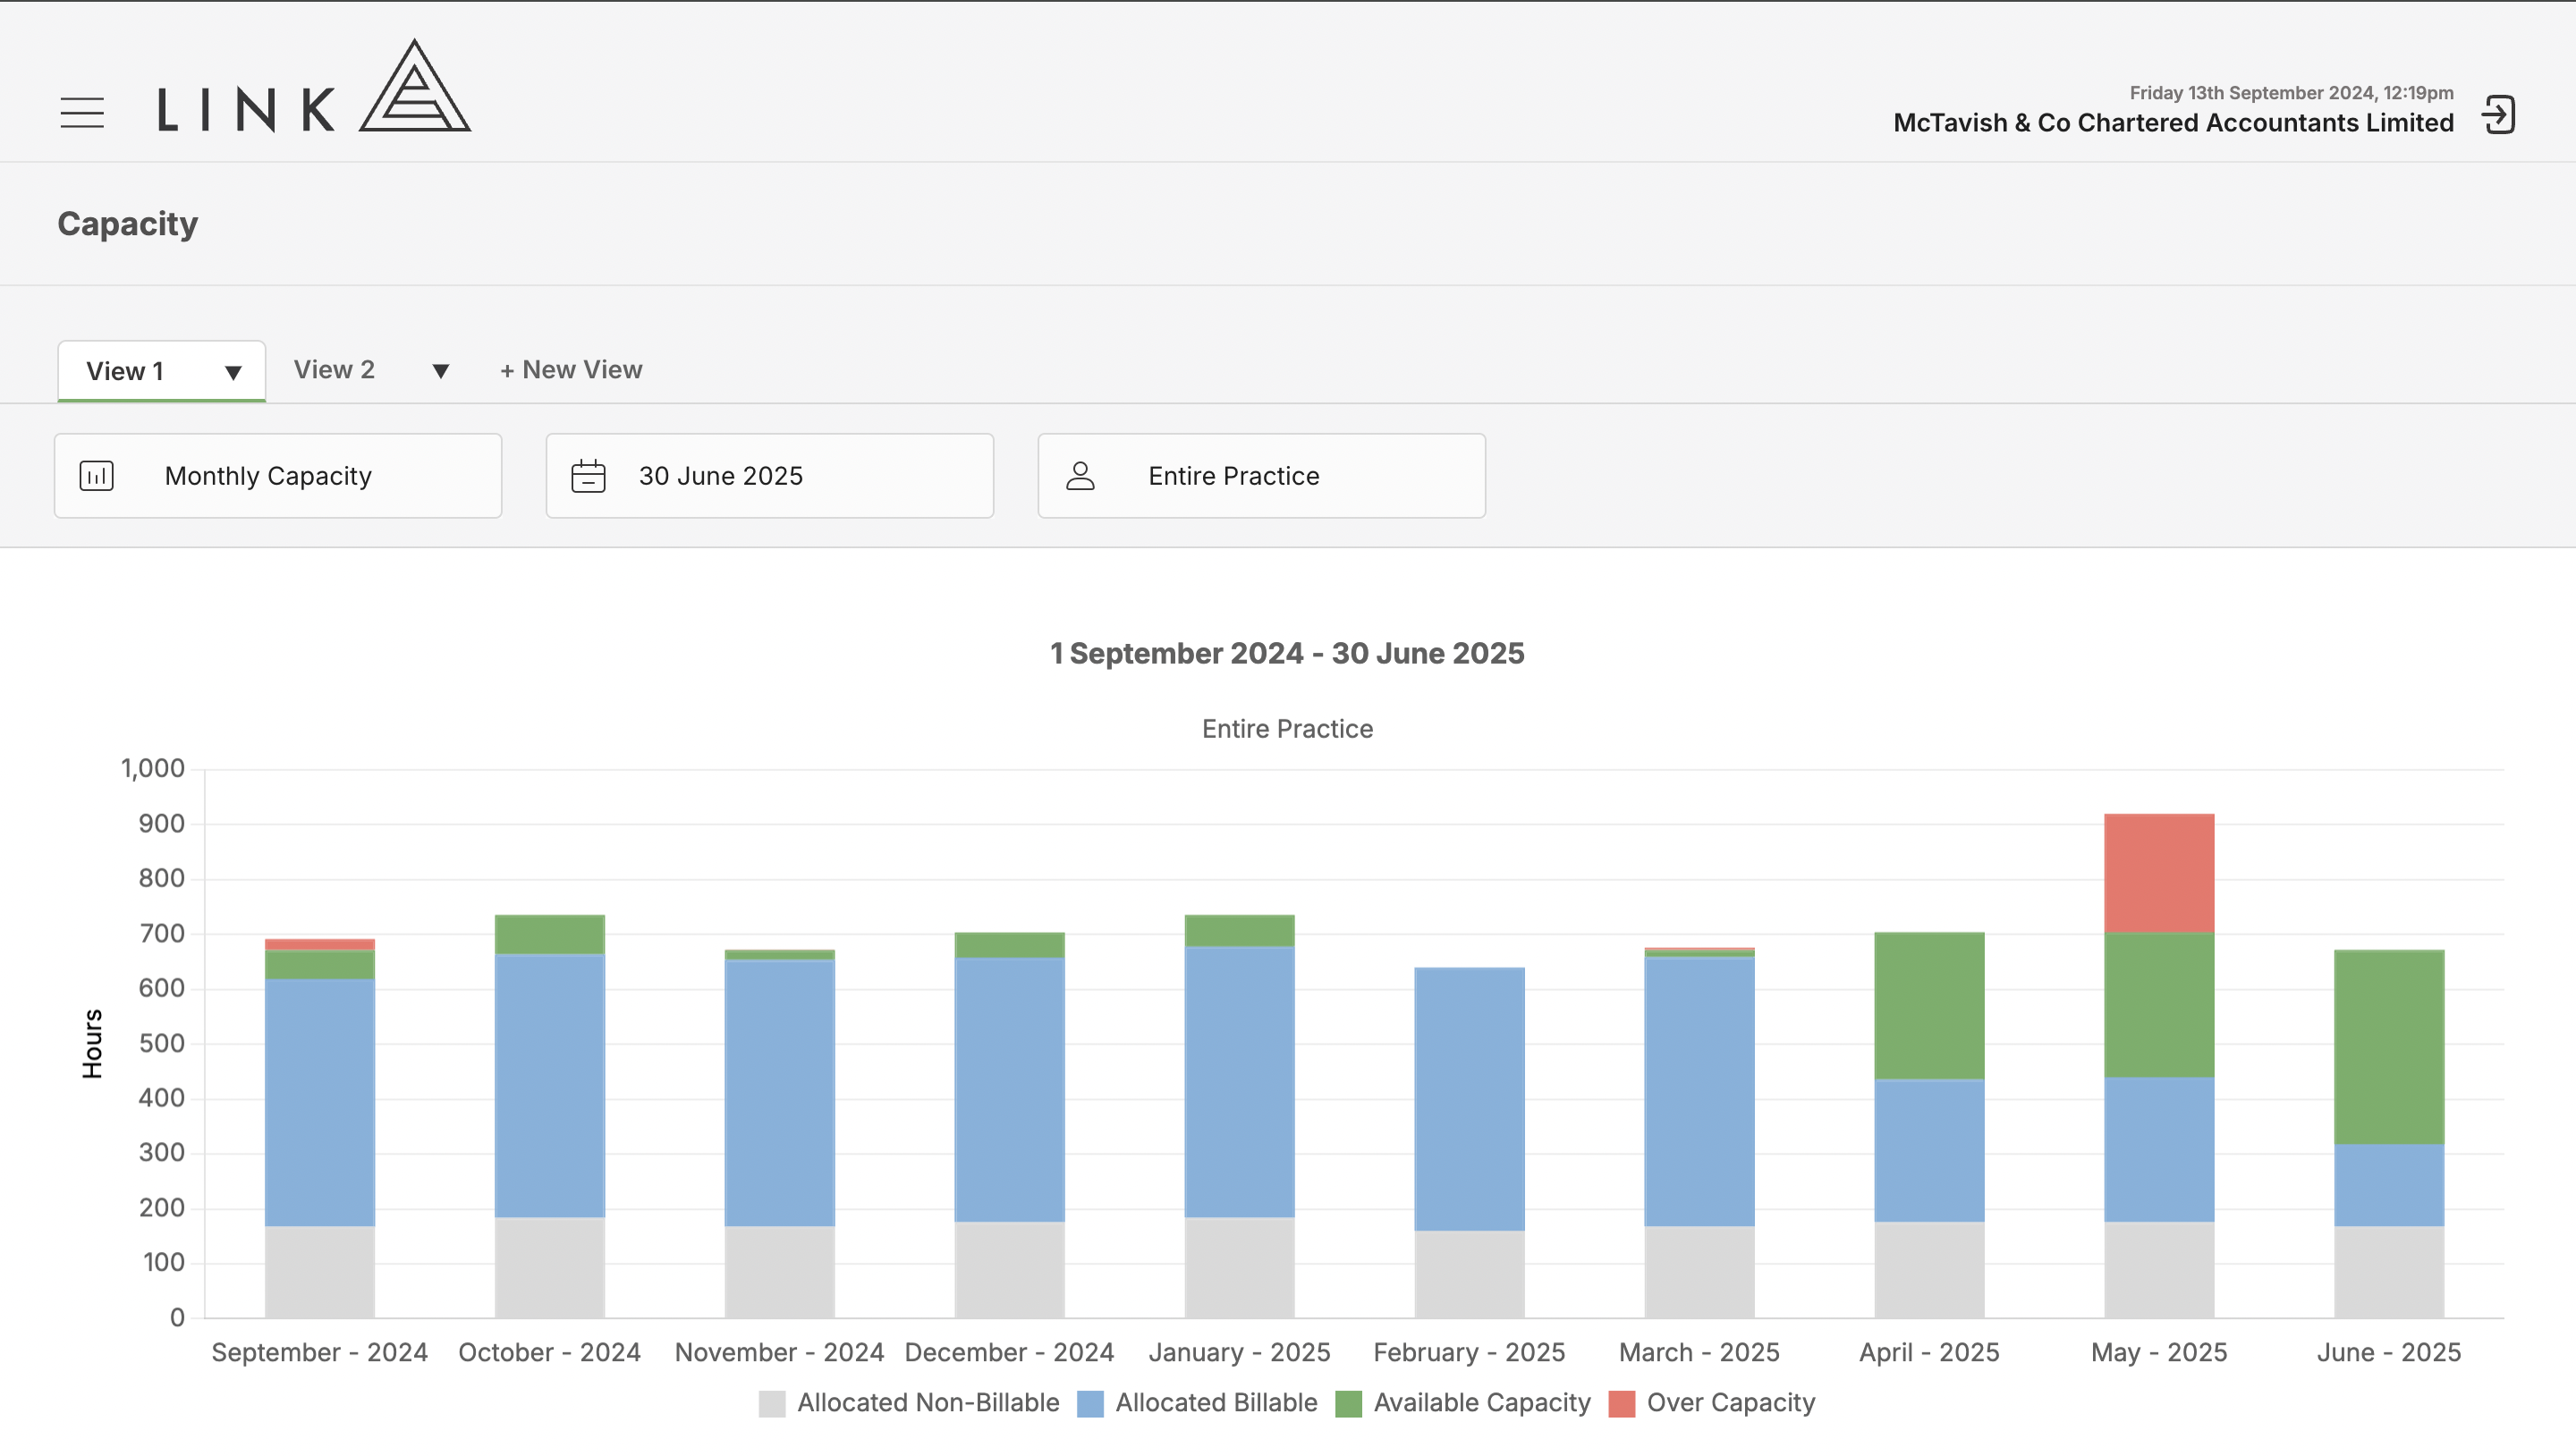Open the Entire Practice selector

coord(1262,476)
